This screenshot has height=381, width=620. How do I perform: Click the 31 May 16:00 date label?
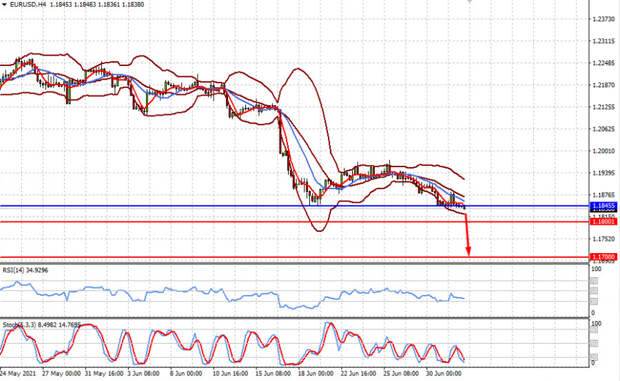(x=104, y=373)
